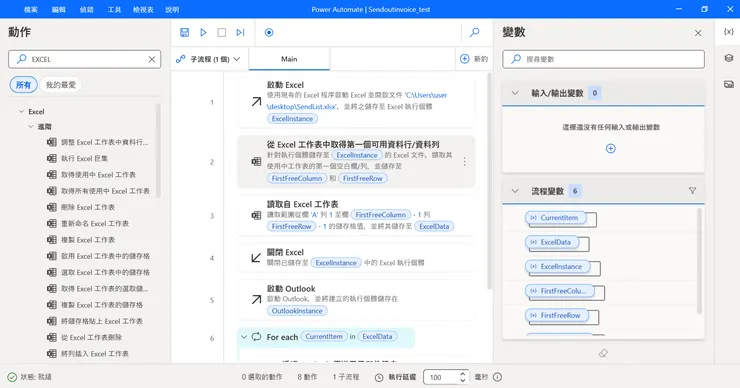
Task: Click the ExcelData flow variable chip
Action: tap(552, 243)
